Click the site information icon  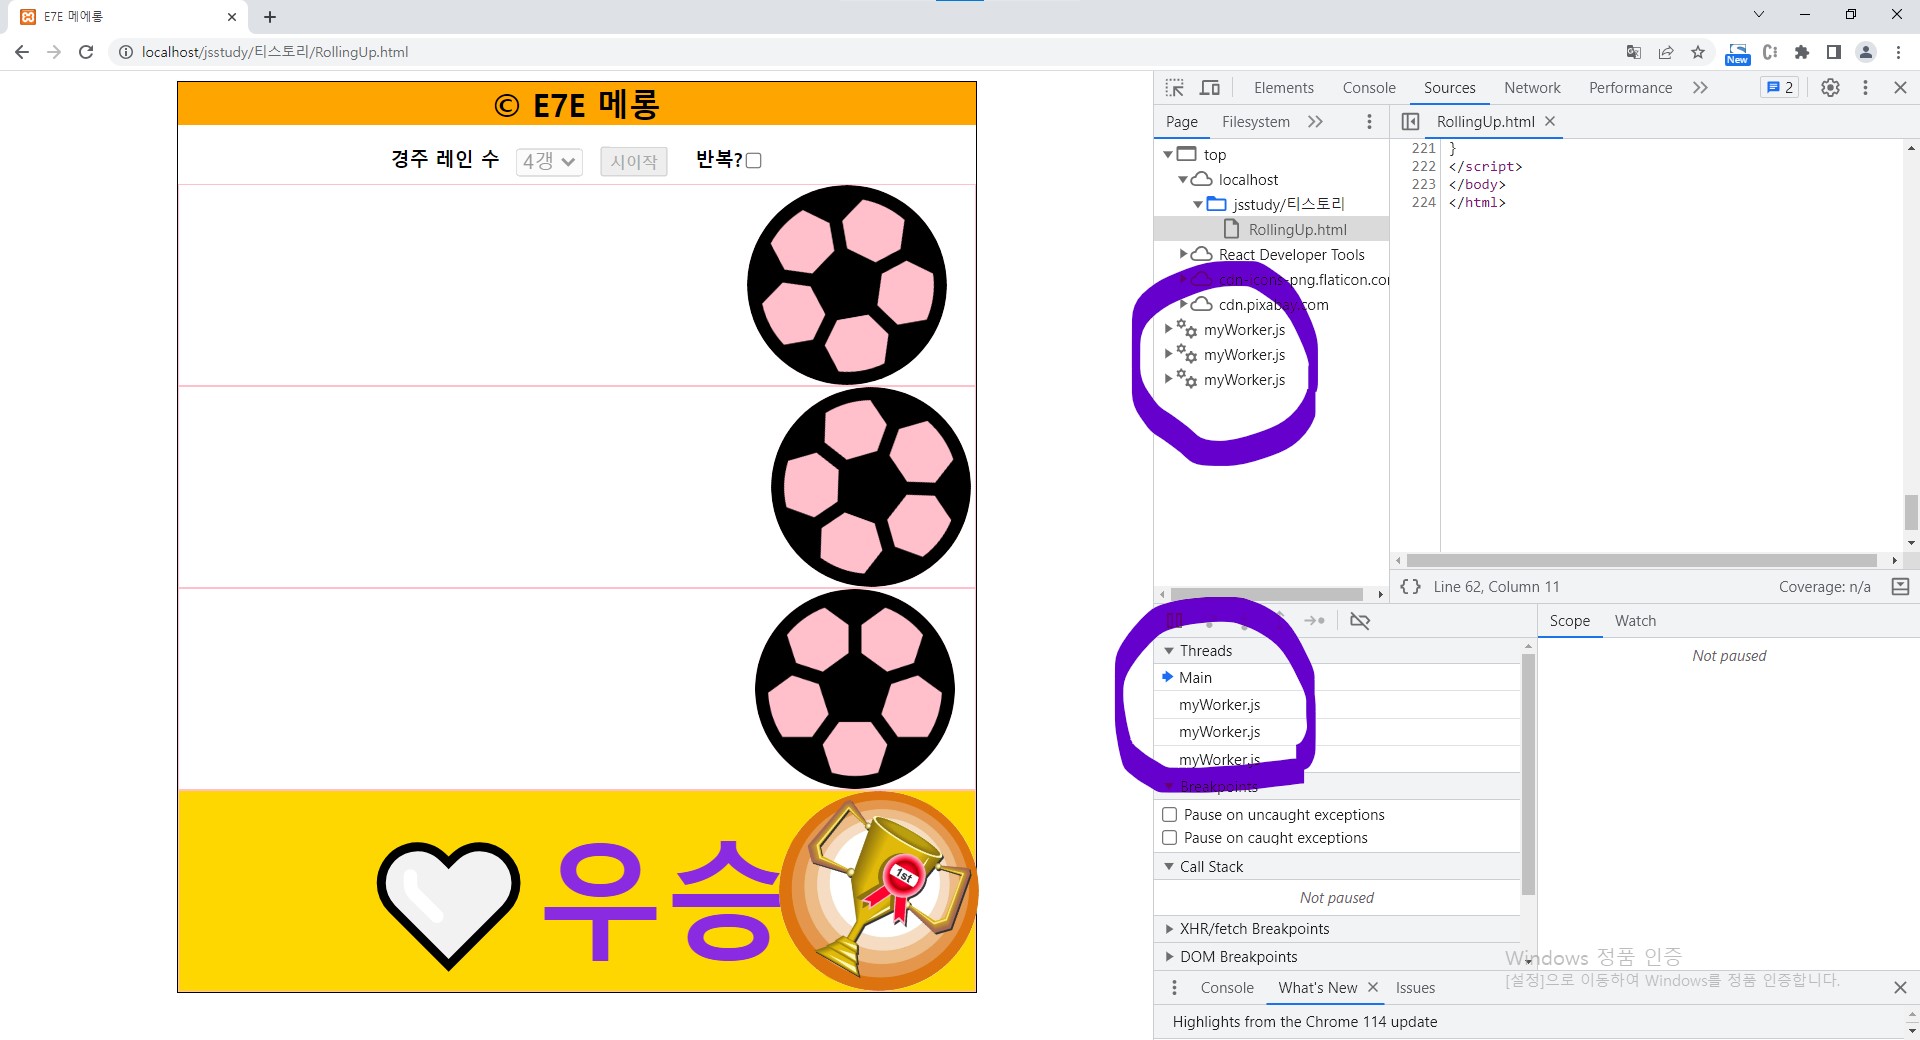(126, 52)
